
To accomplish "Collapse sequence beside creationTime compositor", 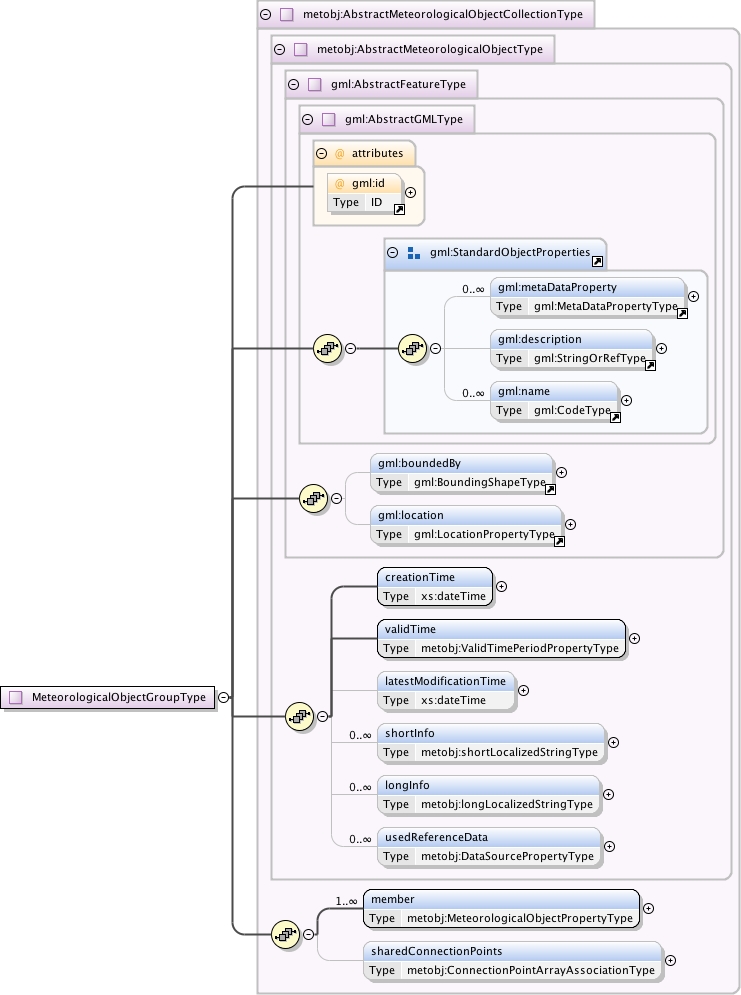I will [323, 716].
